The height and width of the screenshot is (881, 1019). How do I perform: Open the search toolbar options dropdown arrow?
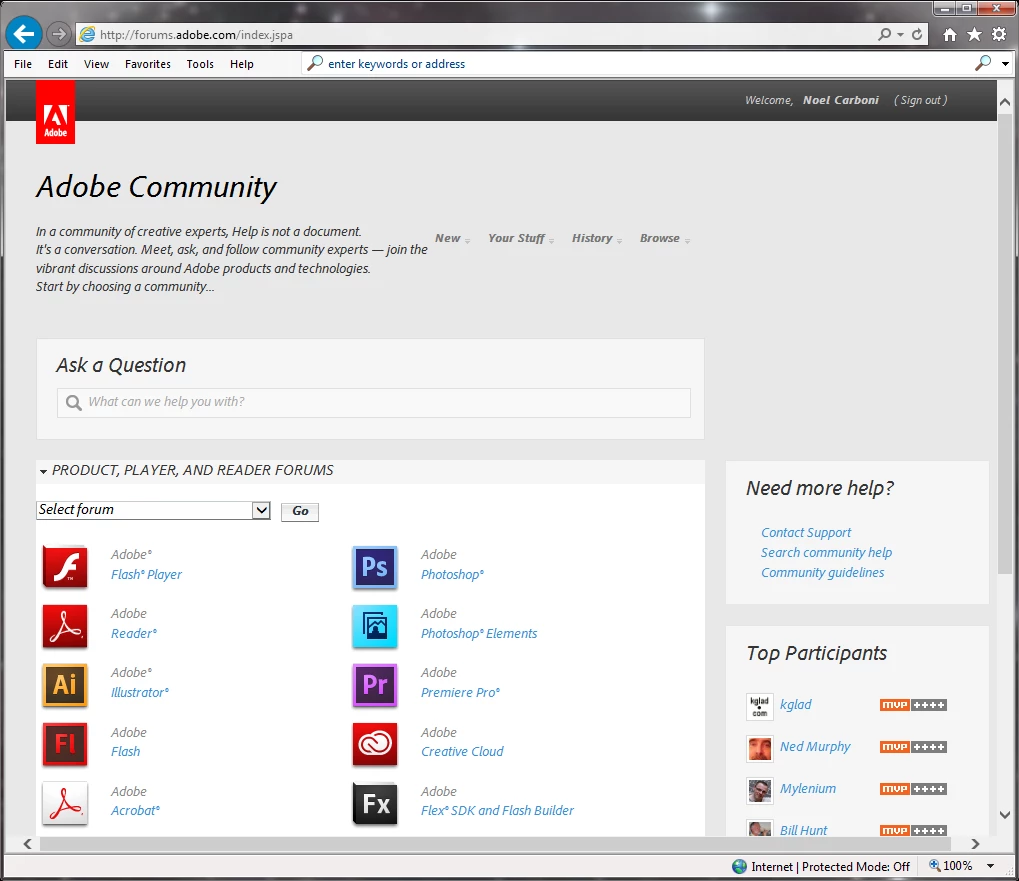coord(1005,64)
